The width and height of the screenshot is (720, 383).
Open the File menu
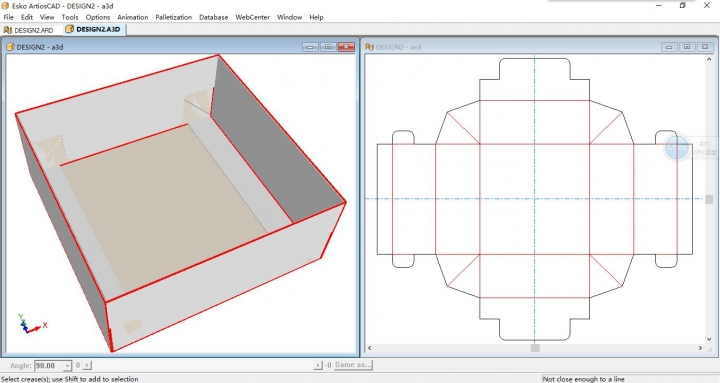(8, 17)
